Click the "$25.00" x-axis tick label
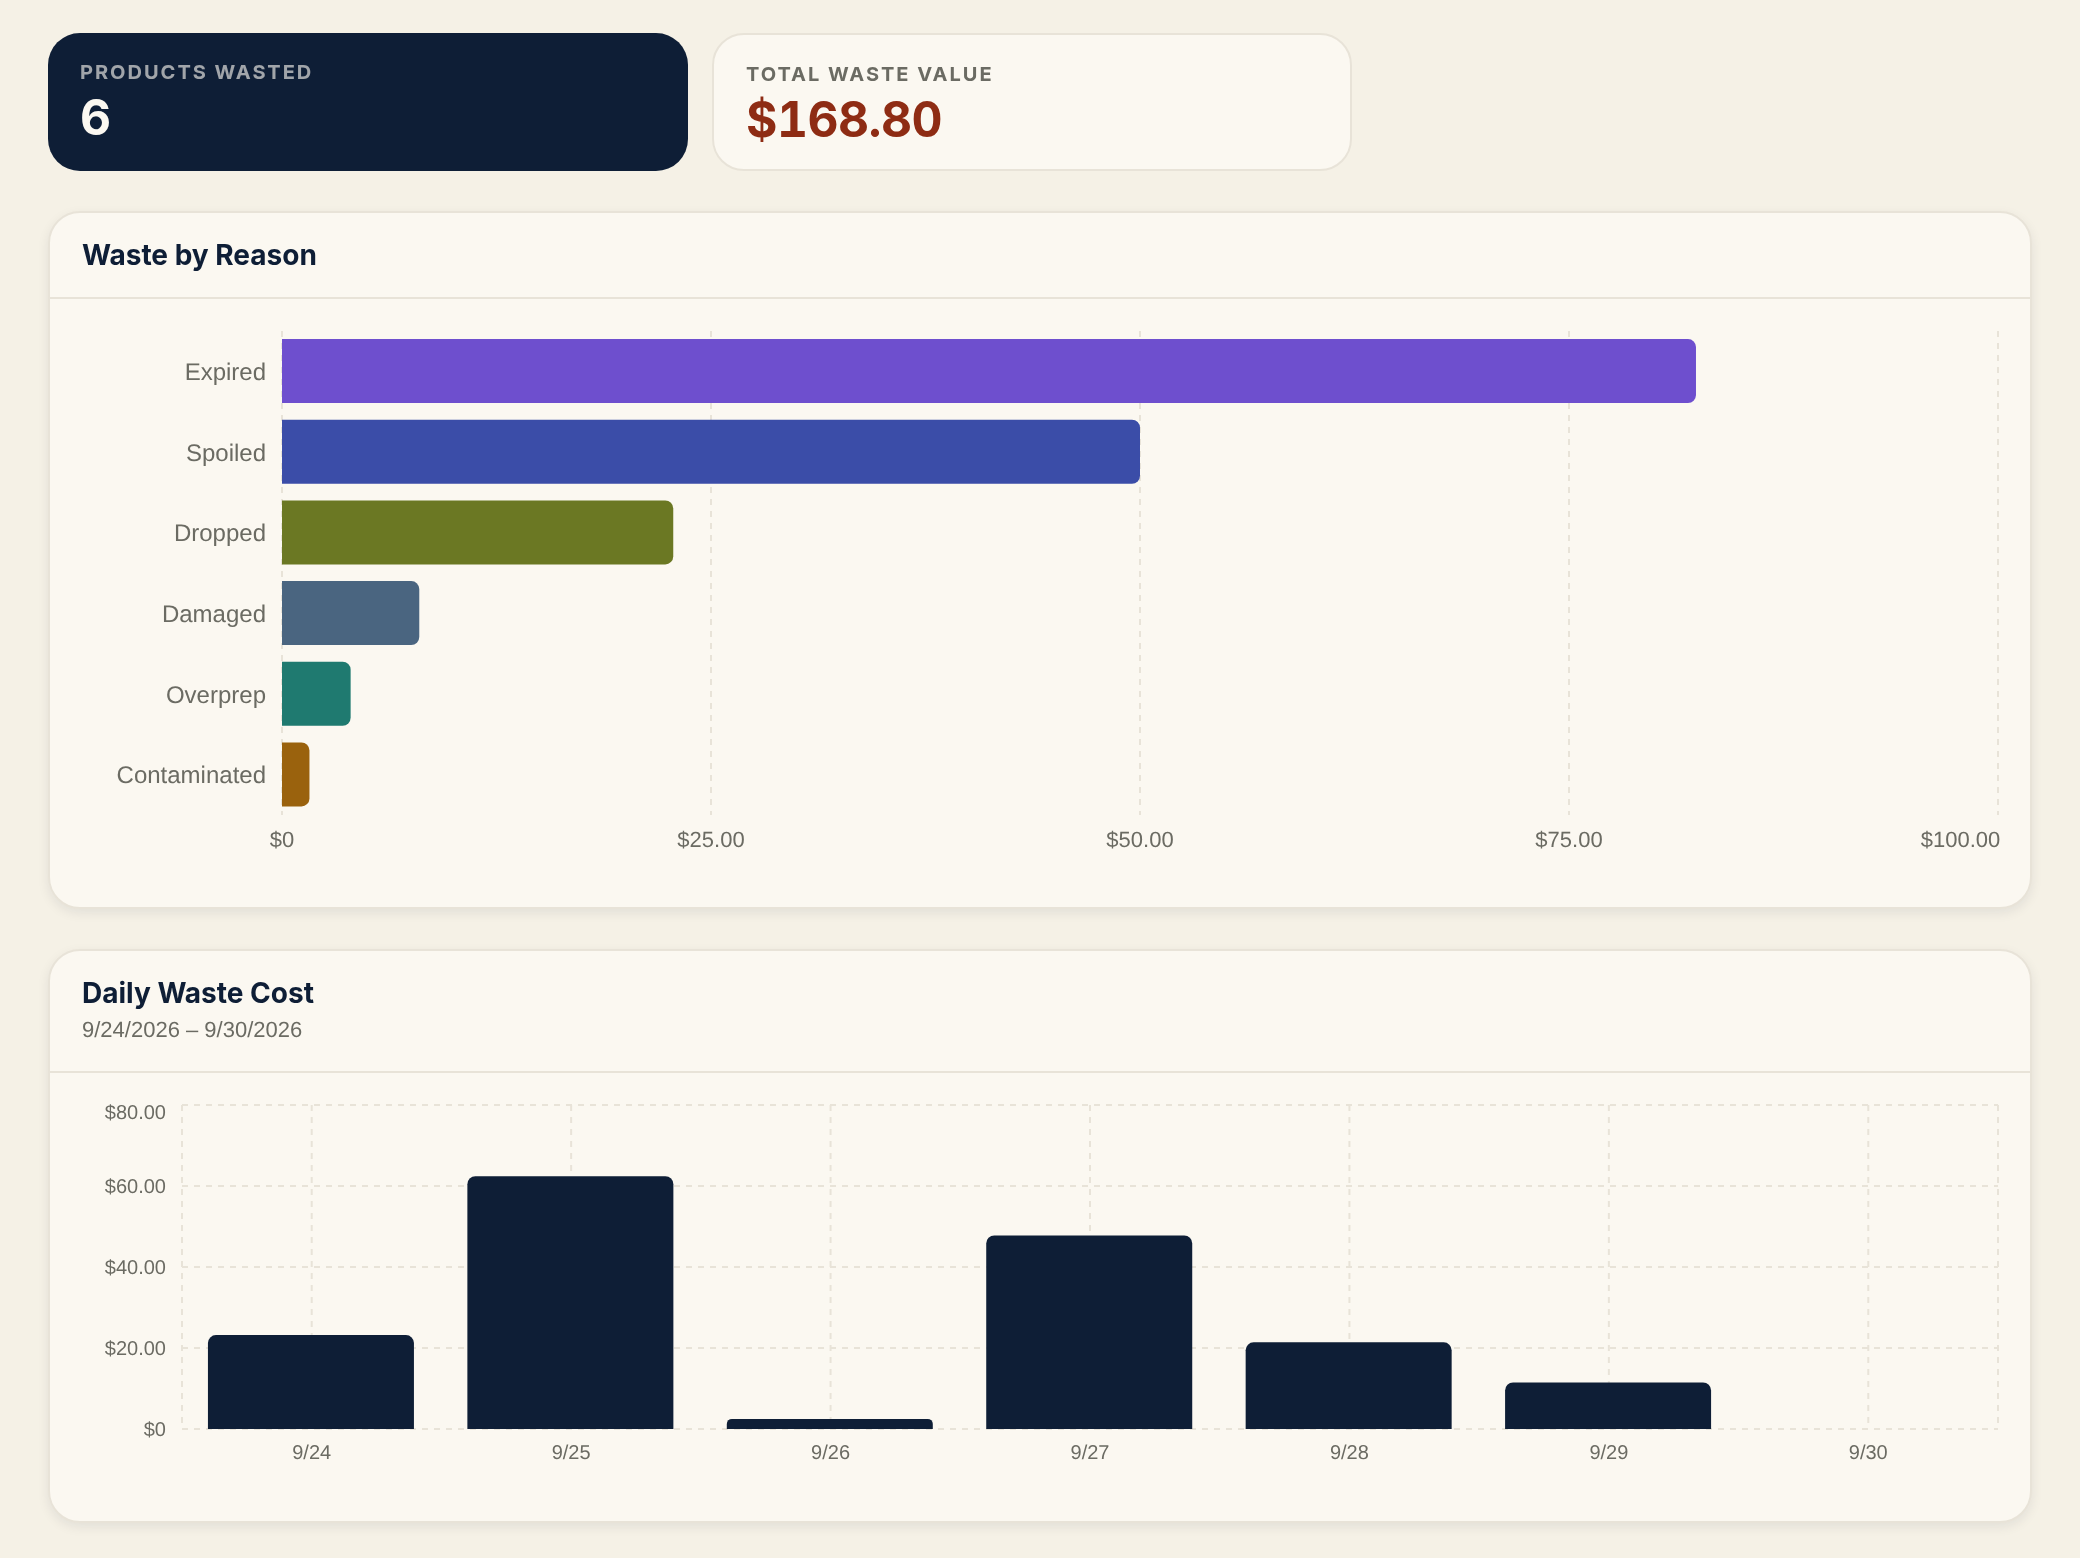This screenshot has width=2080, height=1558. (x=711, y=840)
